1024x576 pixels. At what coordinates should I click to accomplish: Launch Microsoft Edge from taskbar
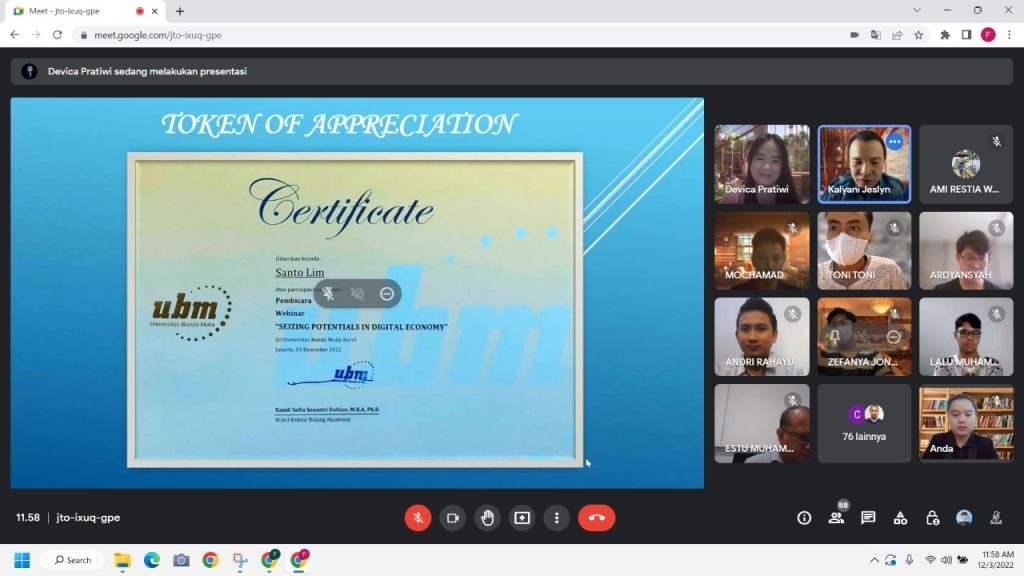coord(152,560)
